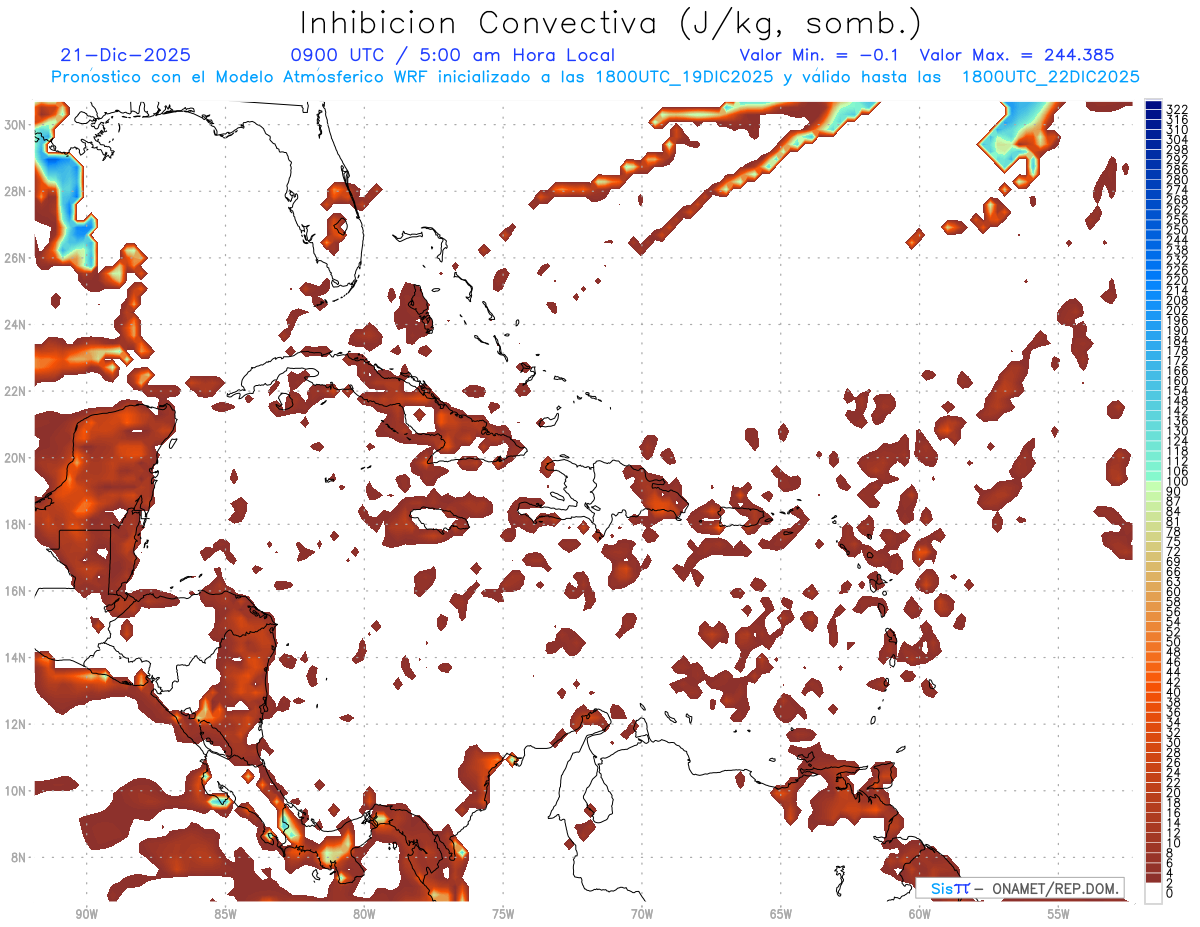Click the title 'Inhibicion Convectiva (J/kg, somb.)'

(x=611, y=24)
